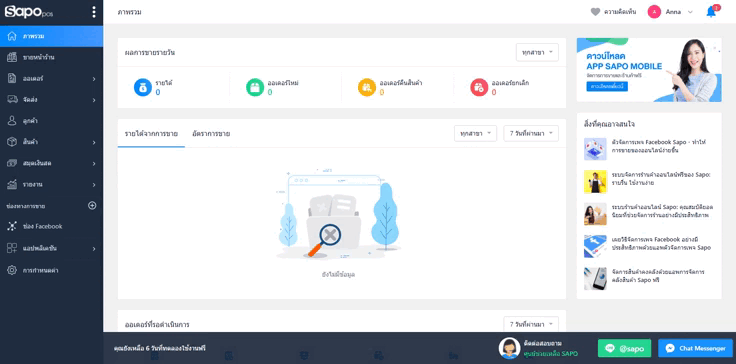Open the Anna account dropdown

pyautogui.click(x=670, y=12)
